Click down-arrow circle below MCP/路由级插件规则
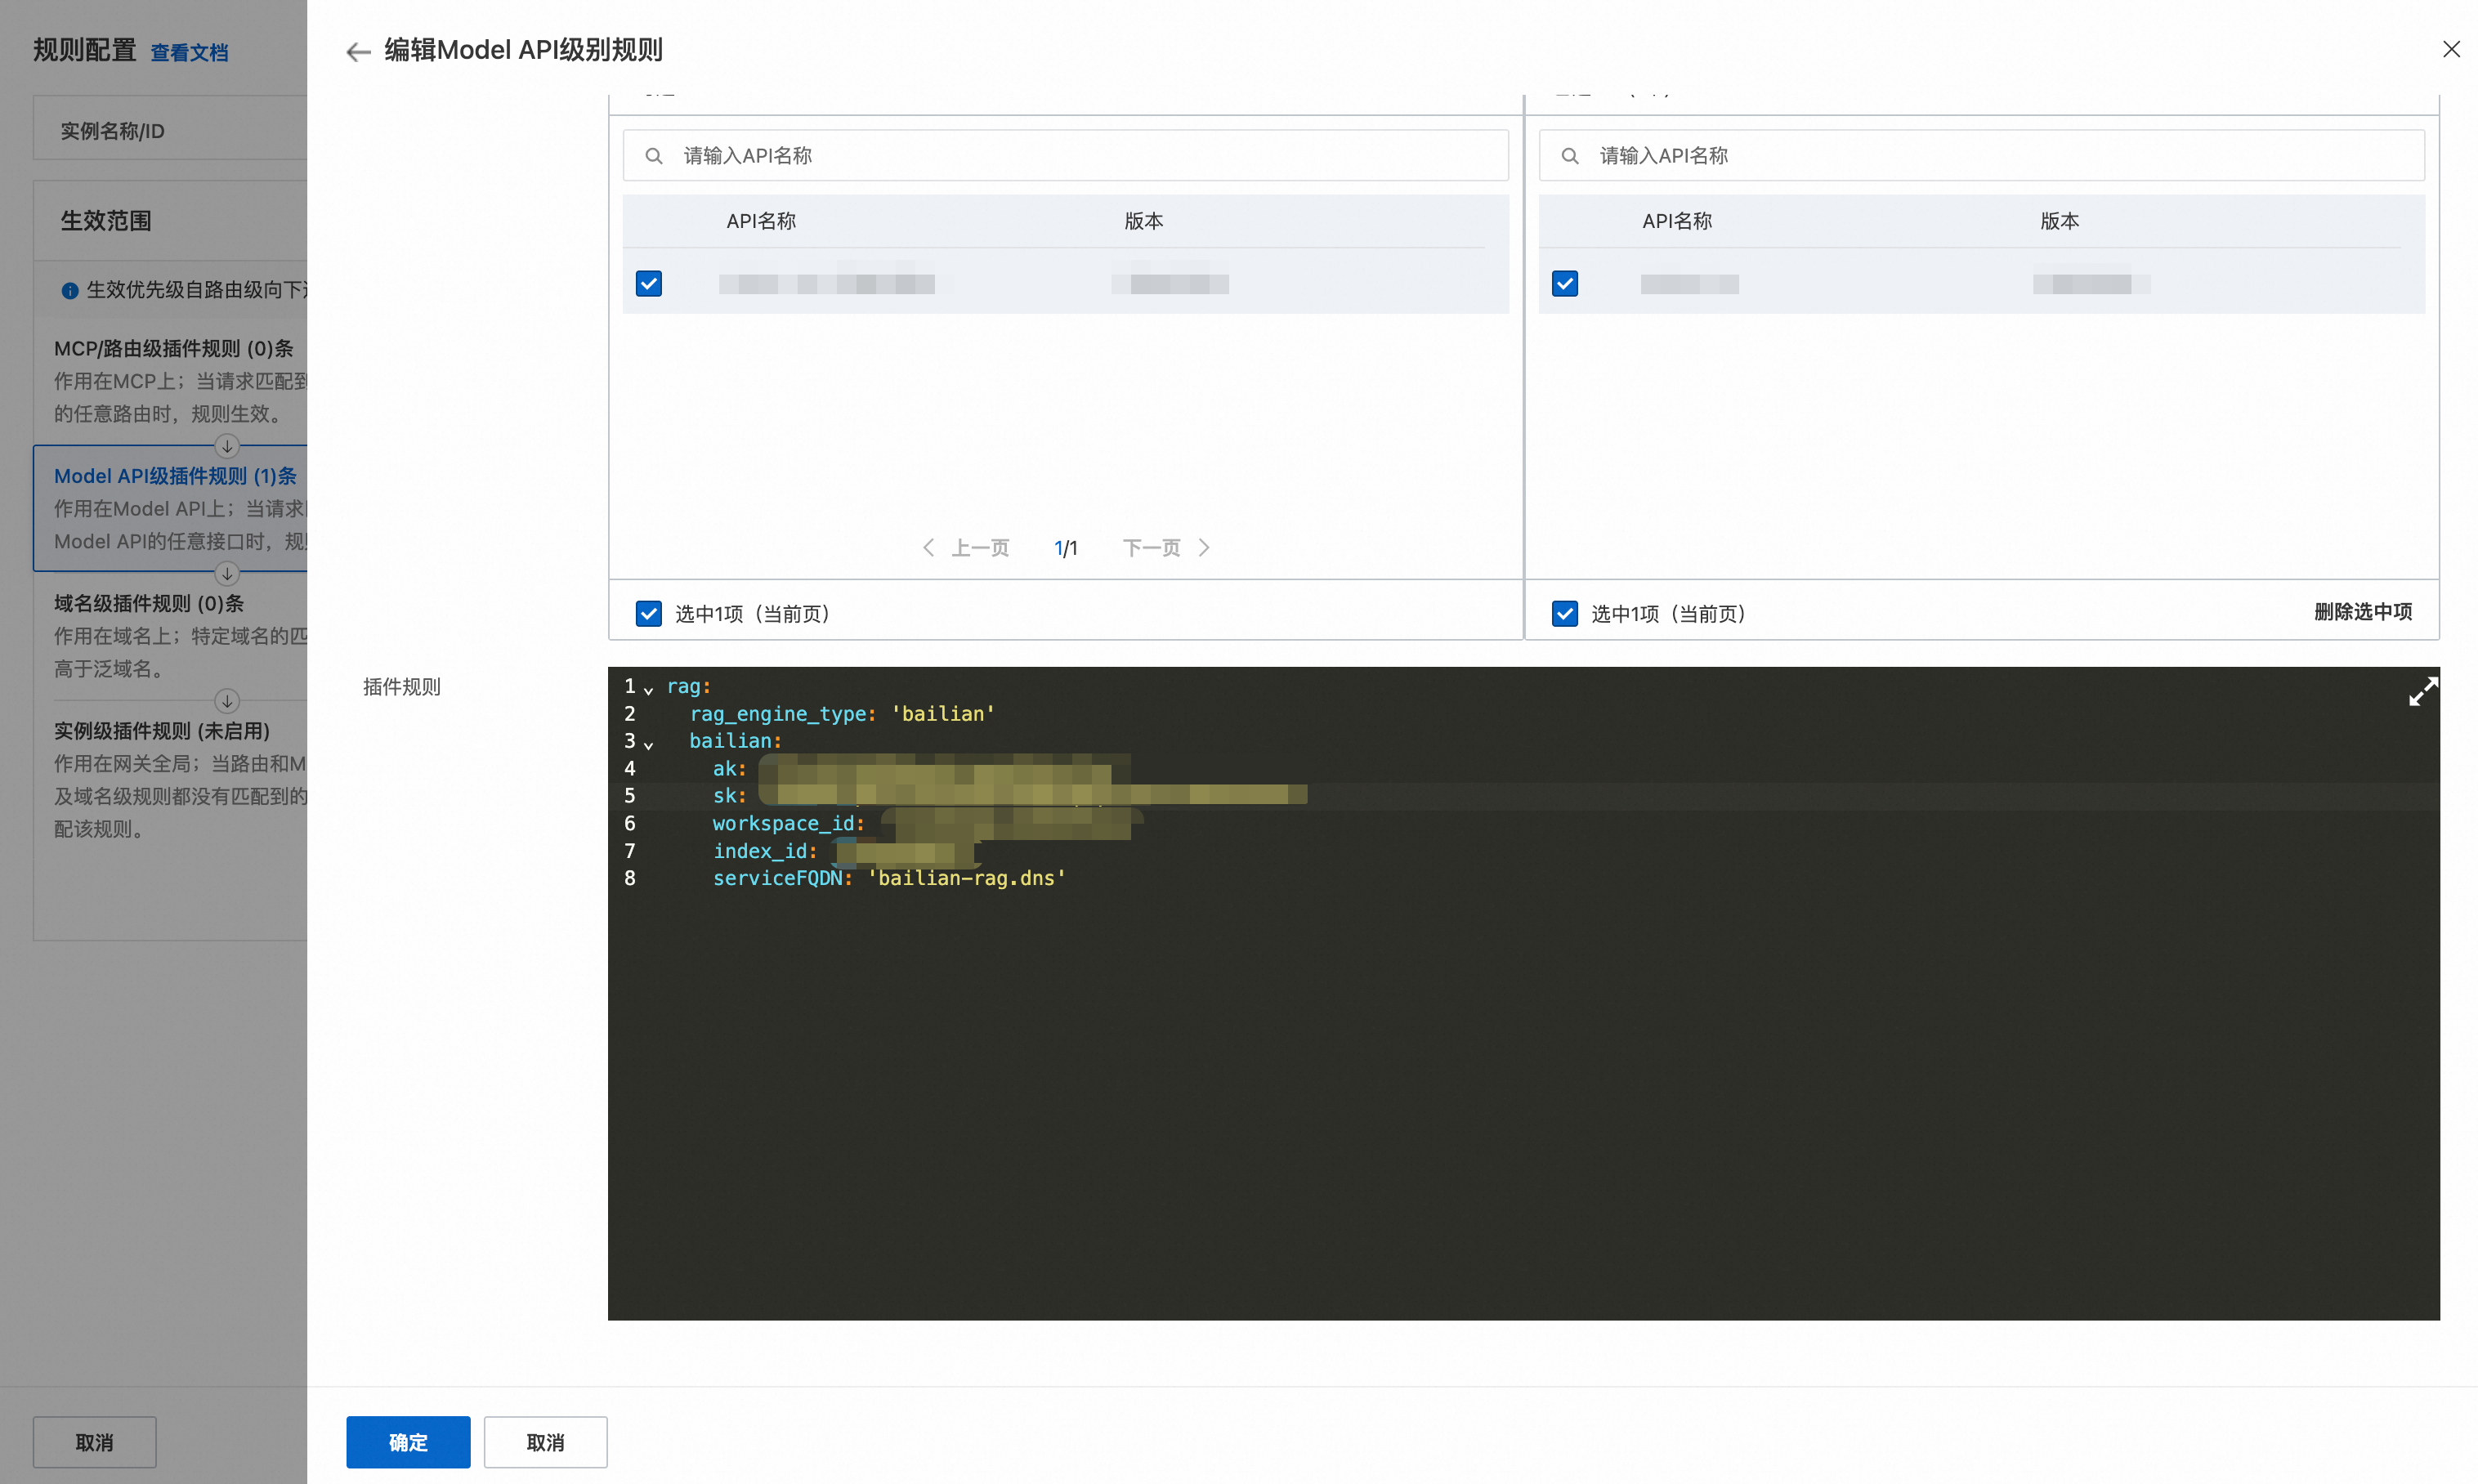The height and width of the screenshot is (1484, 2478). 227,446
